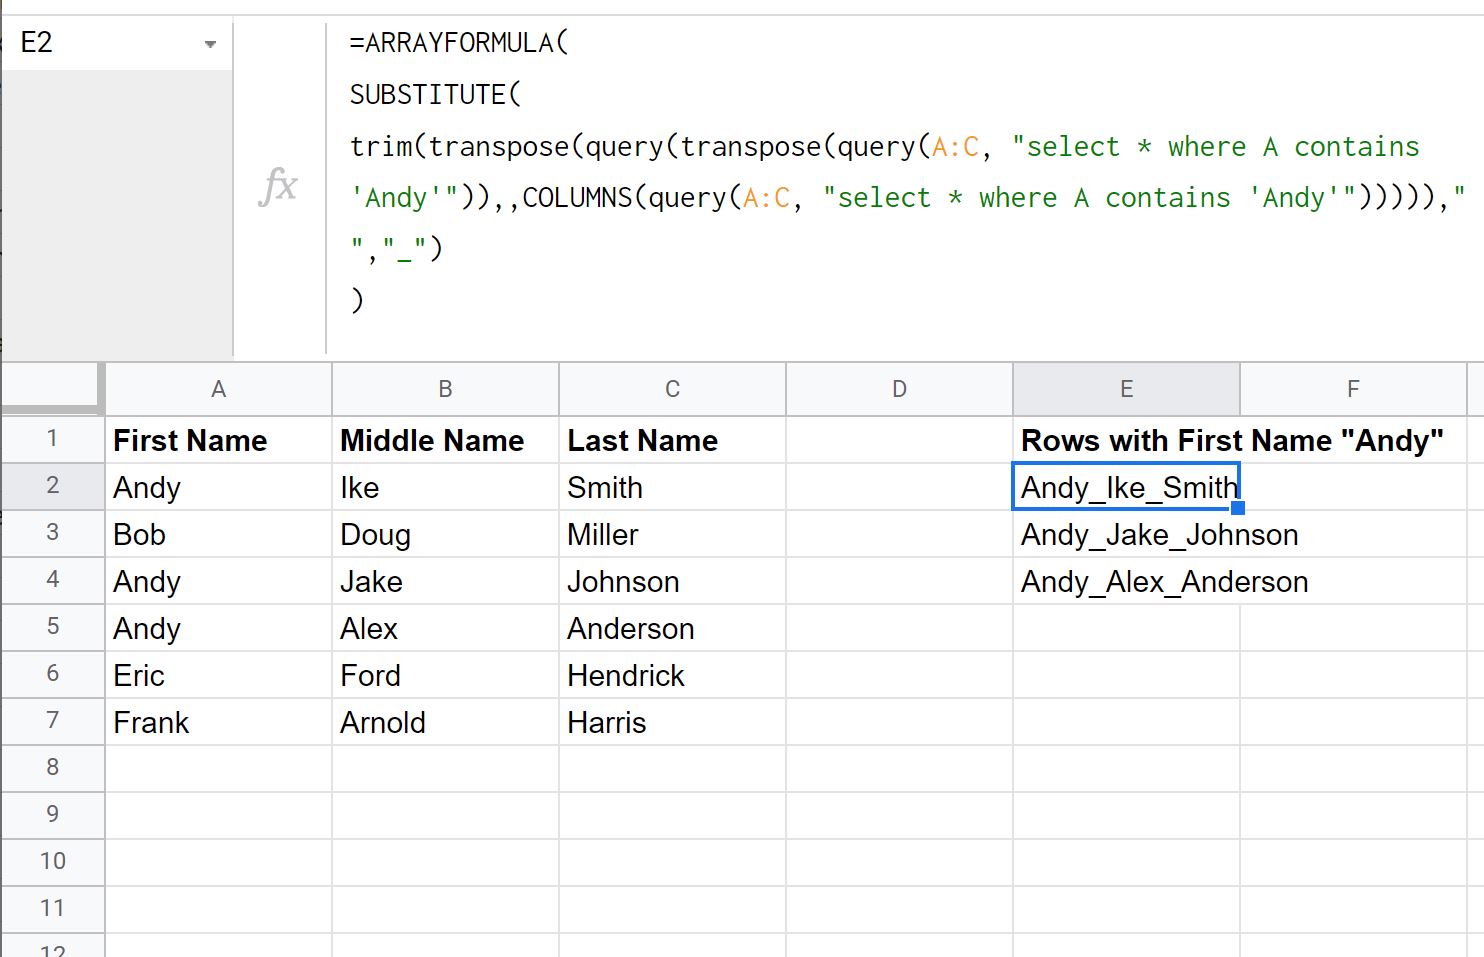This screenshot has width=1484, height=957.
Task: Click the cell containing 'Arnold'
Action: pyautogui.click(x=445, y=722)
